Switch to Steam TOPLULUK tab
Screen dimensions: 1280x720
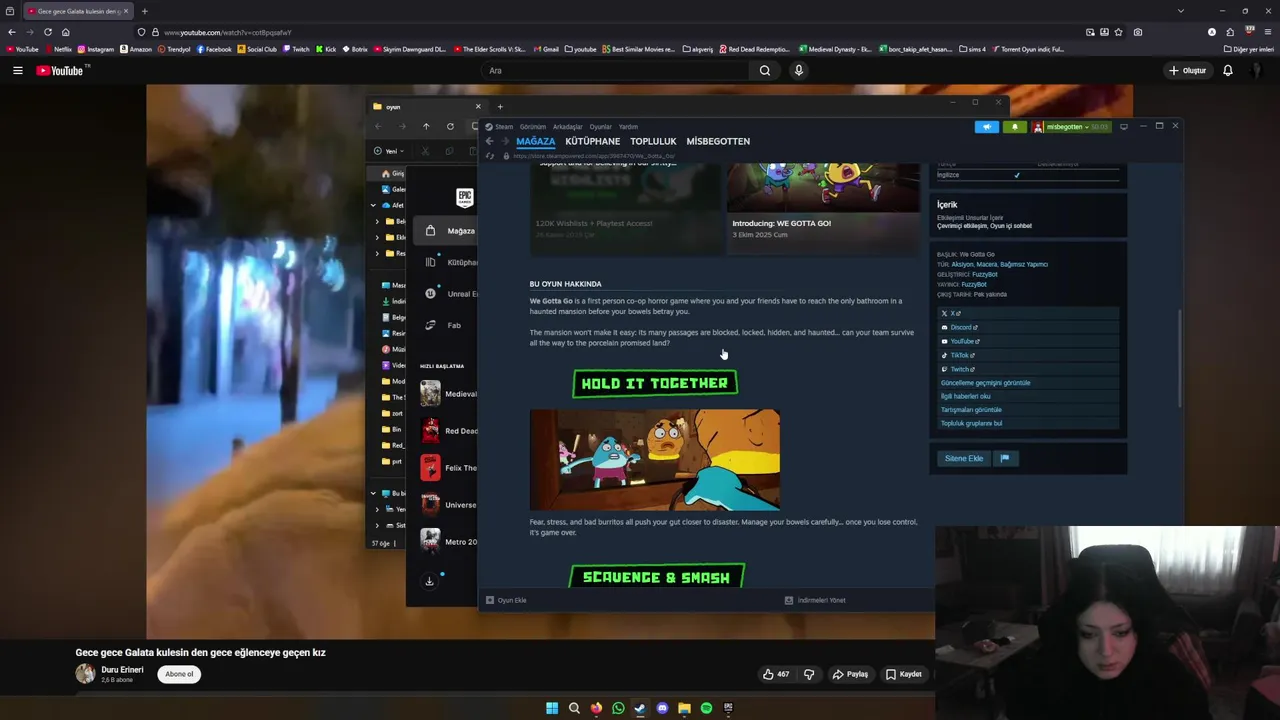653,141
